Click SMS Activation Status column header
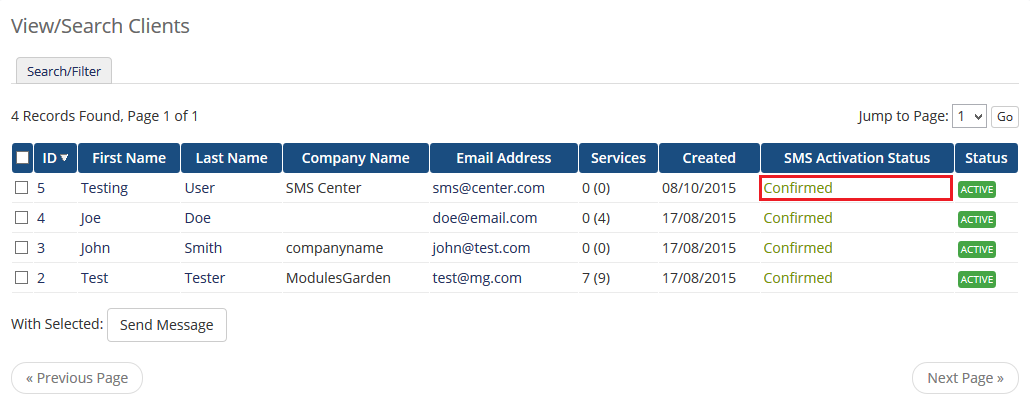 (857, 158)
